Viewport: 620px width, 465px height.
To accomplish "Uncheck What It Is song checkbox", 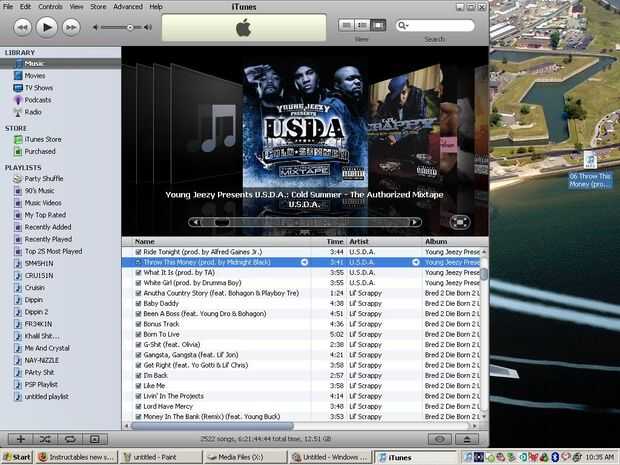I will [x=138, y=272].
